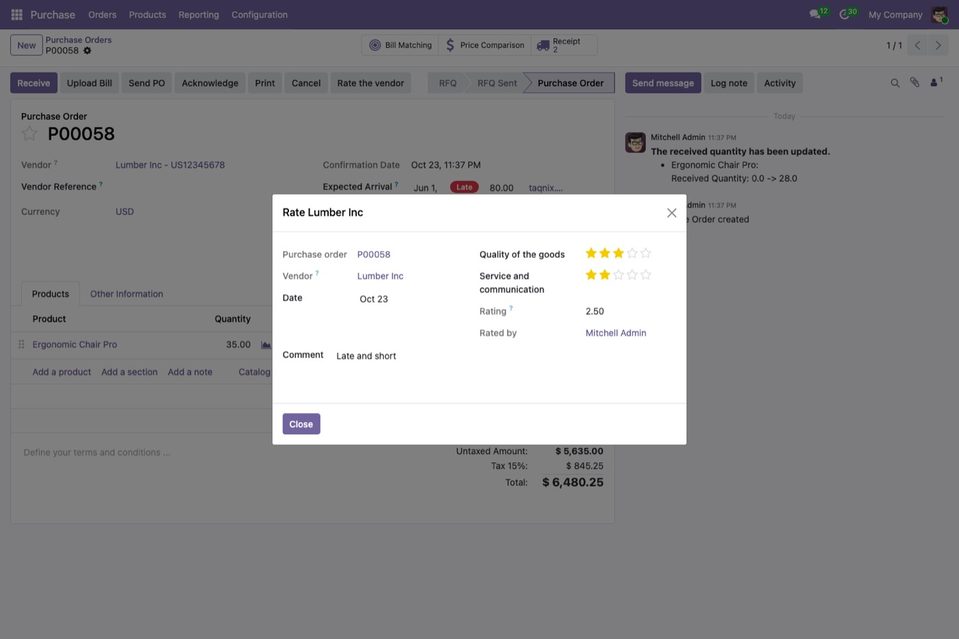Select the Products tab on the order
This screenshot has height=639, width=959.
pyautogui.click(x=50, y=294)
